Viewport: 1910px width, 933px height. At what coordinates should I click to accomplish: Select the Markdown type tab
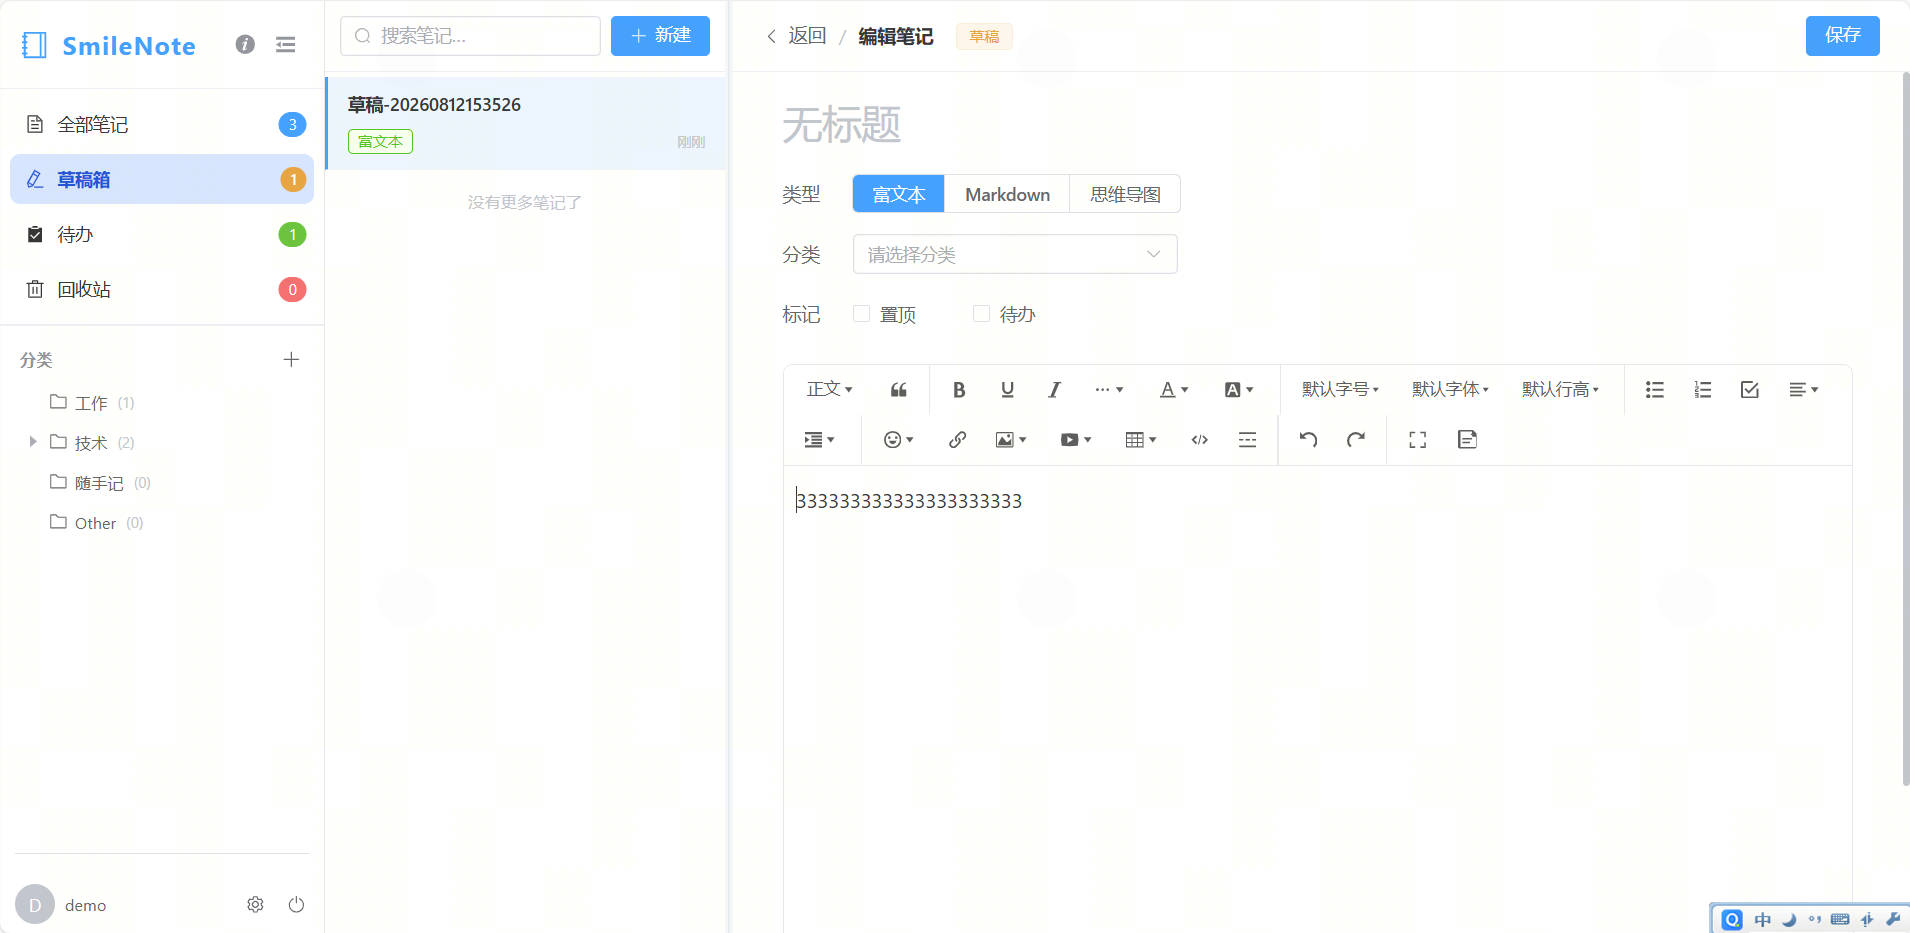pos(1007,194)
